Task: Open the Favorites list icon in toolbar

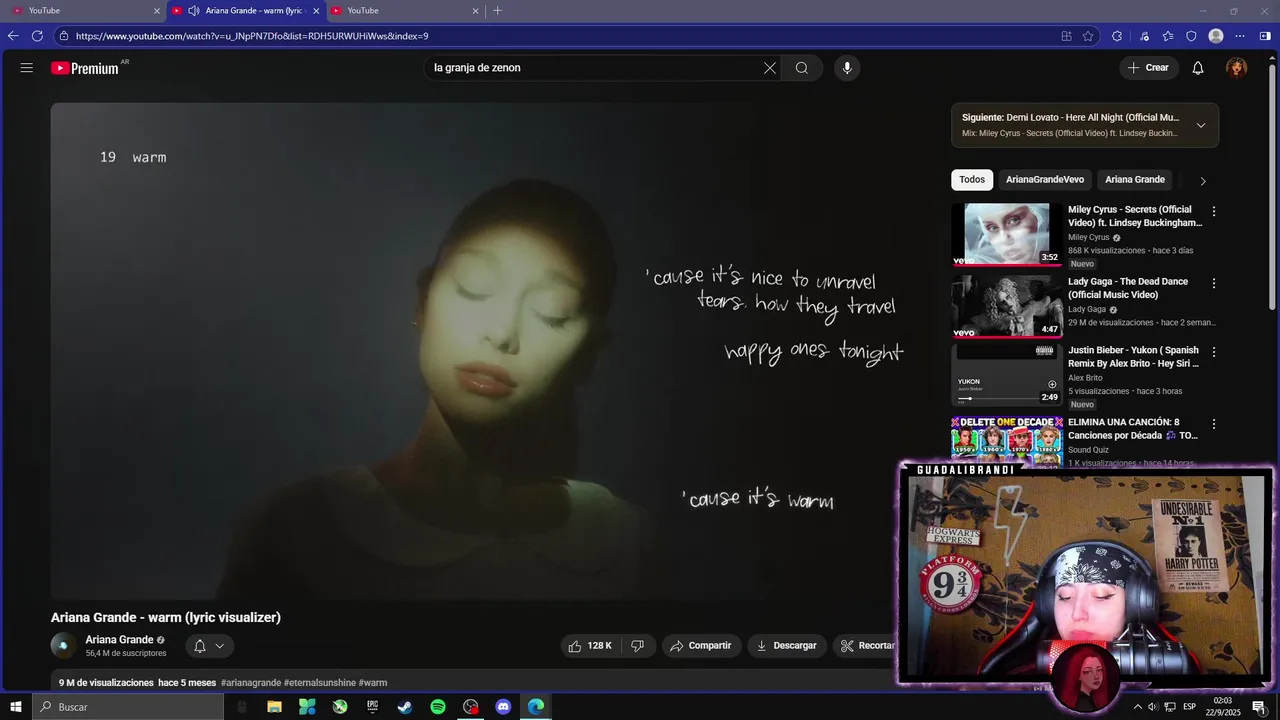Action: (x=1168, y=36)
